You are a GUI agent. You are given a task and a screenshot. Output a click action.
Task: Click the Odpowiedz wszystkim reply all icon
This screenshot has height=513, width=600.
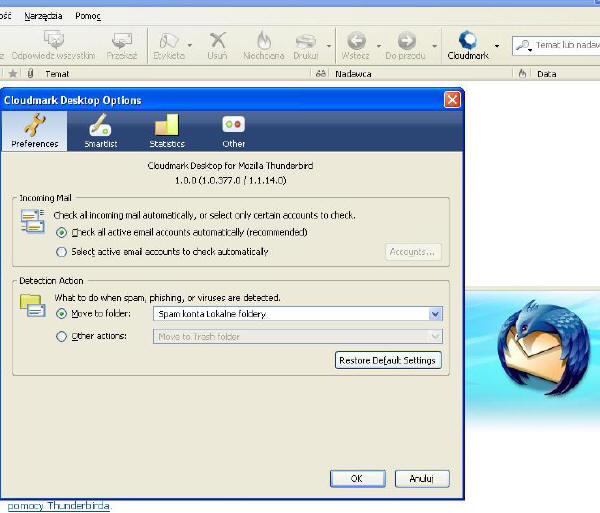click(54, 45)
